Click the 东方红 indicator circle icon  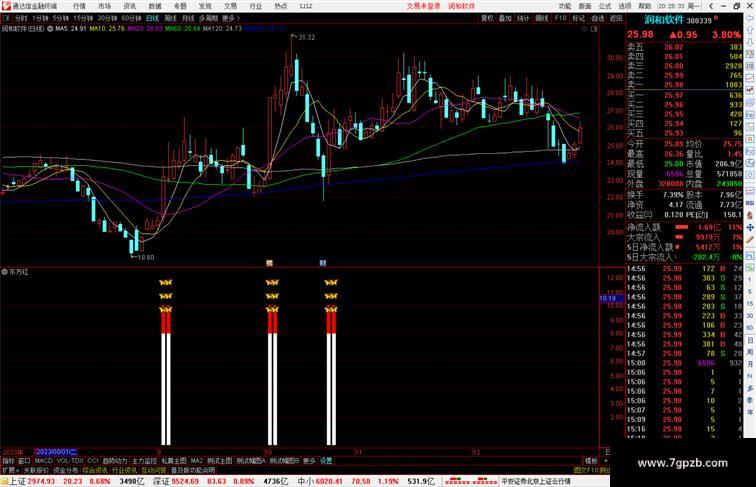click(4, 272)
